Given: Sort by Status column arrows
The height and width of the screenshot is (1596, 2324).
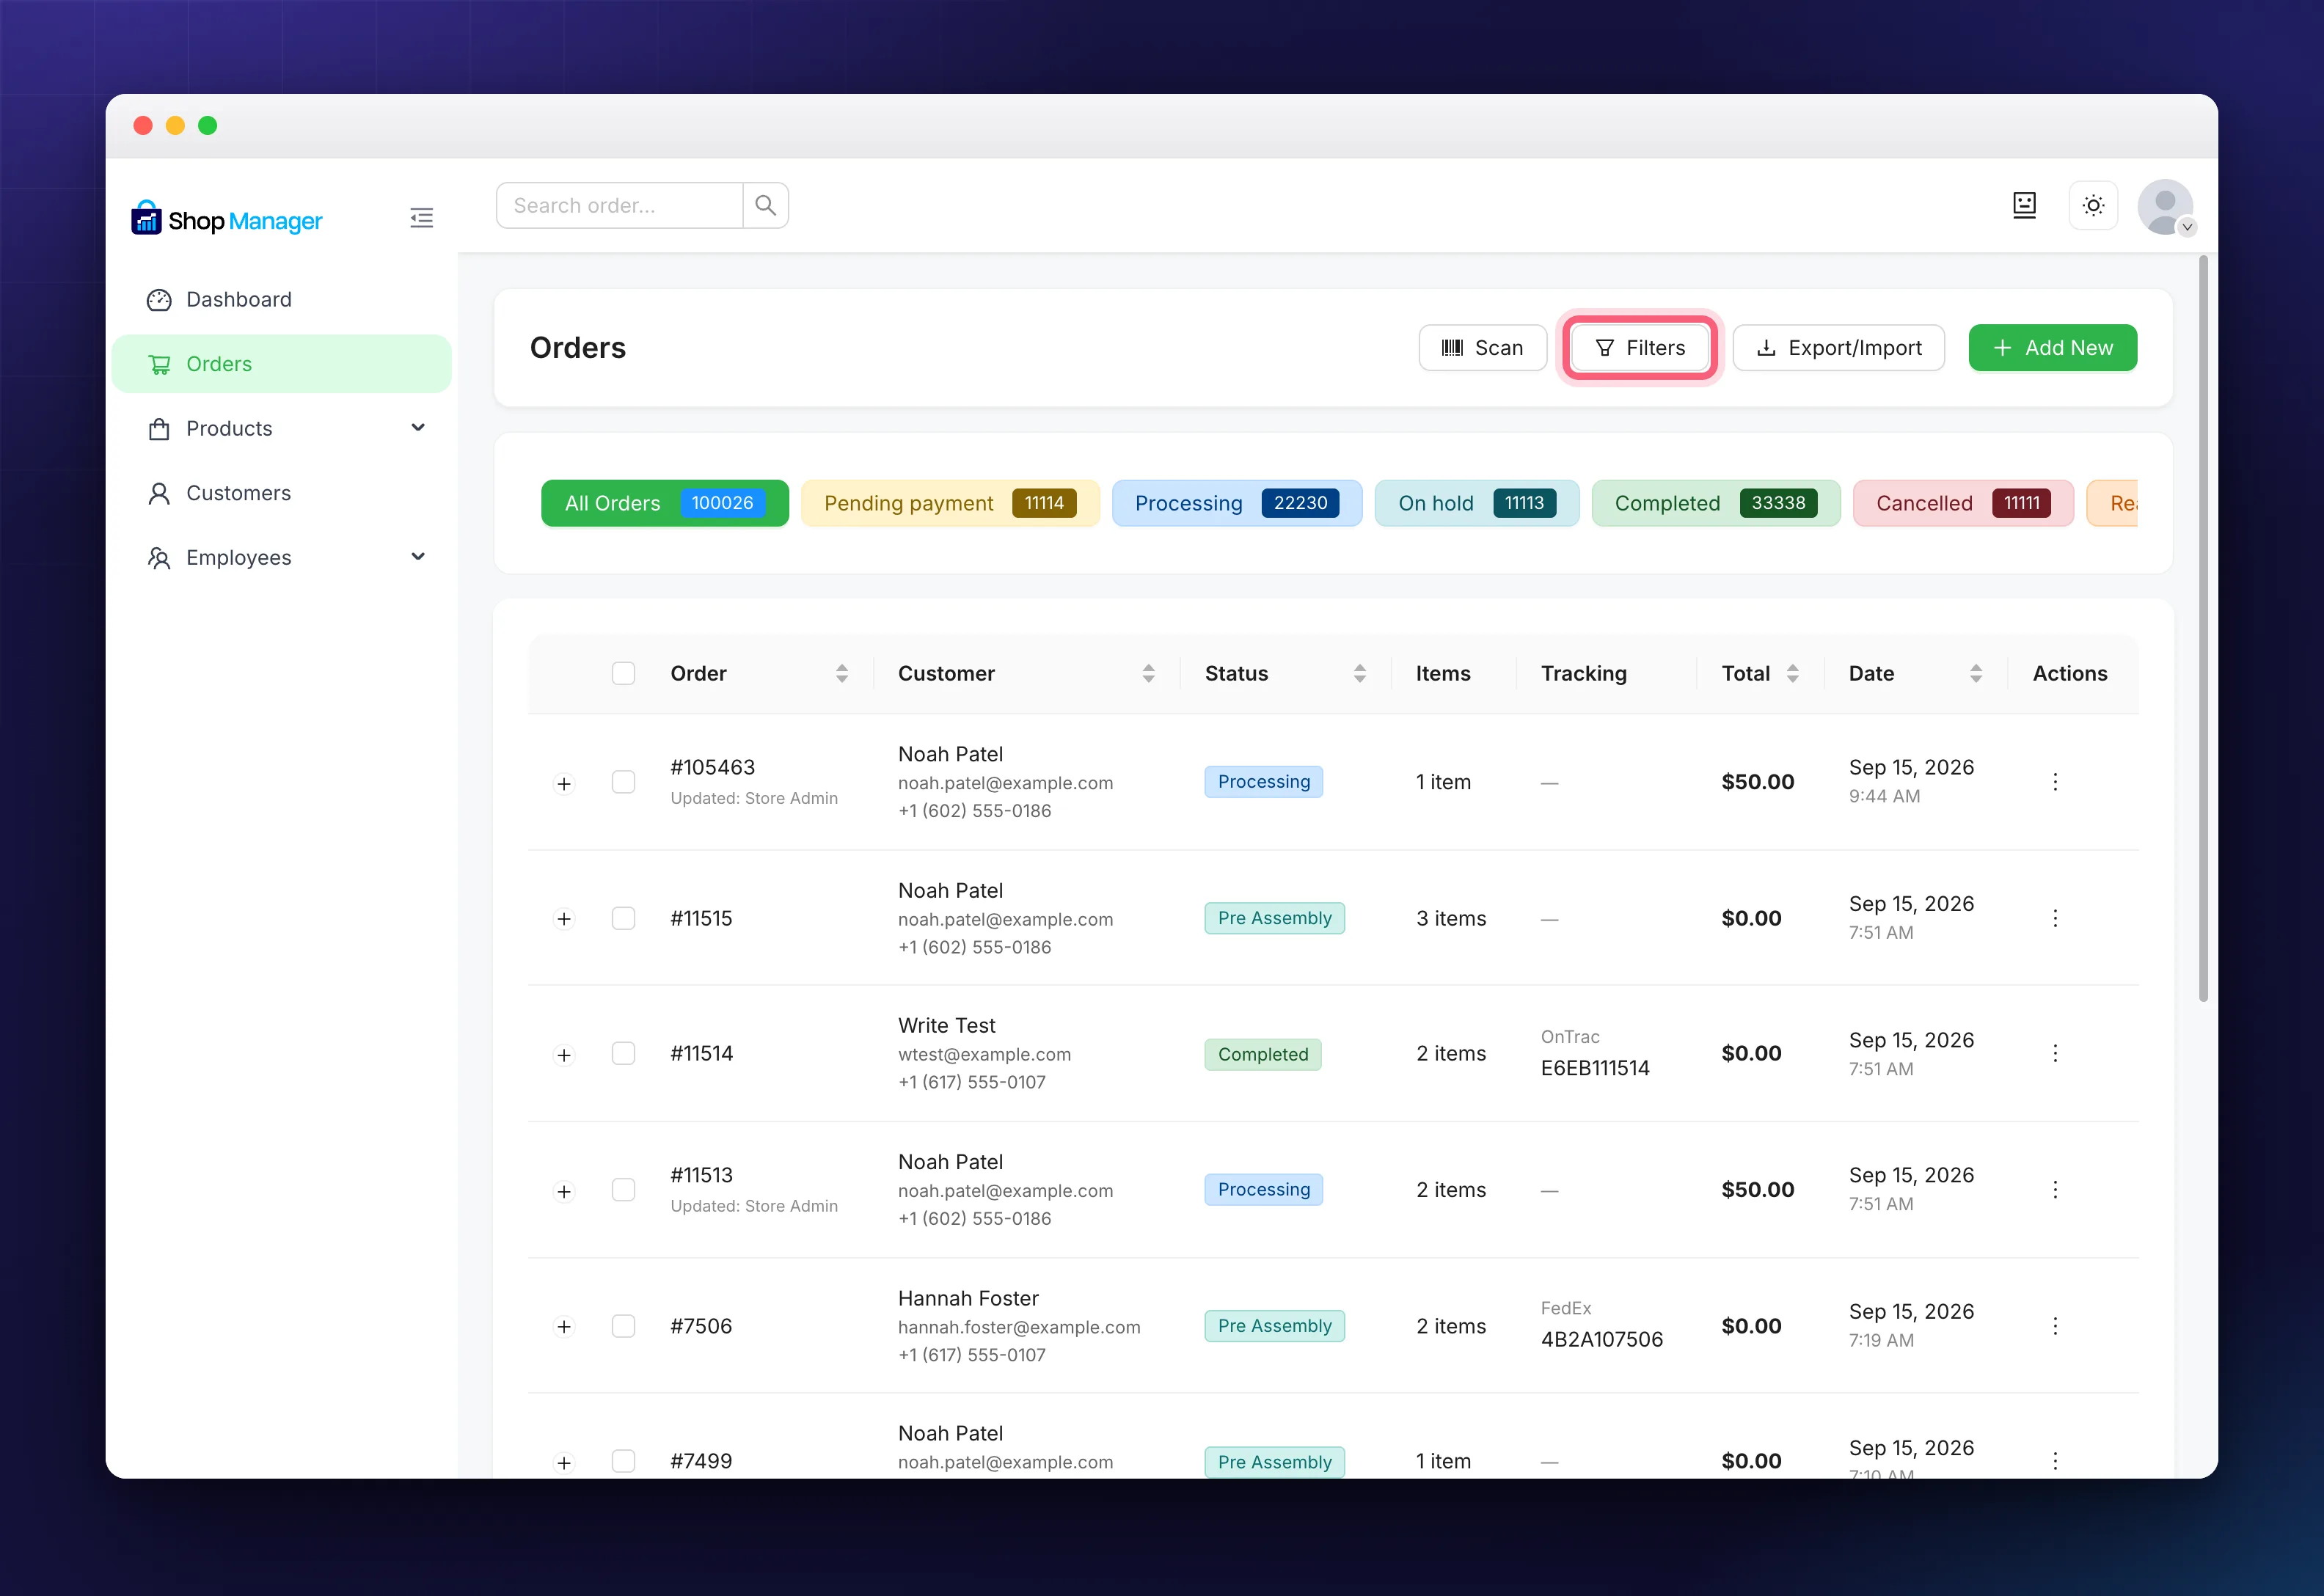Looking at the screenshot, I should tap(1359, 673).
